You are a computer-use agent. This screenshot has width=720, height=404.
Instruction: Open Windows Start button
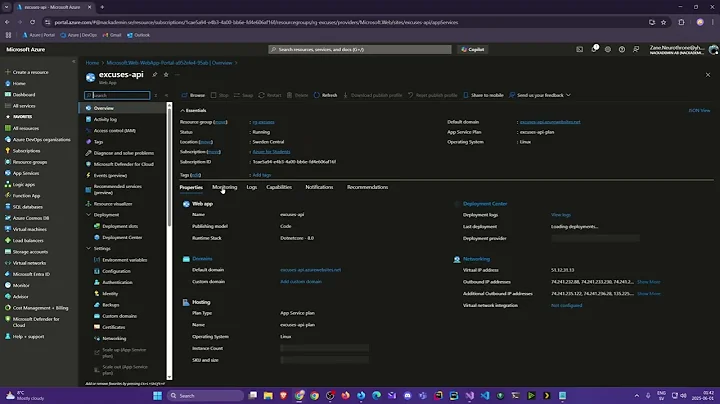pyautogui.click(x=158, y=396)
